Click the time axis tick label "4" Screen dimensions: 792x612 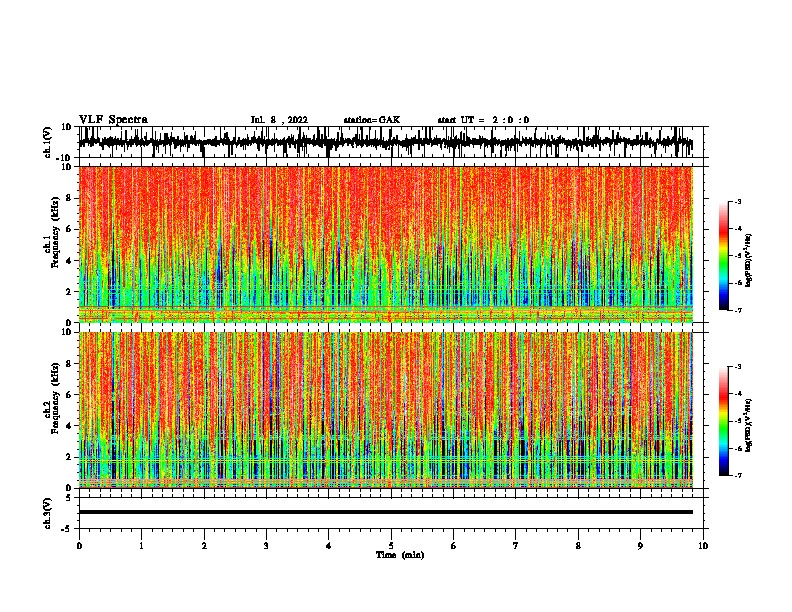(x=329, y=545)
